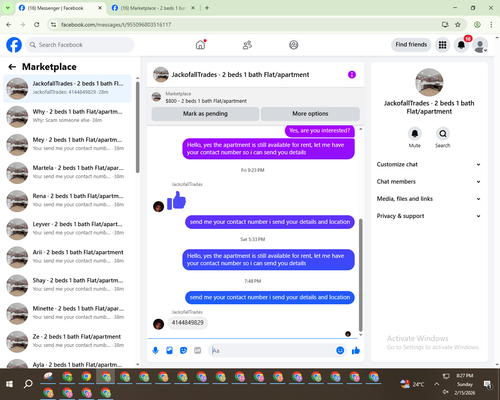Show hidden system tray icons chevron
The width and height of the screenshot is (500, 400).
pos(436,384)
